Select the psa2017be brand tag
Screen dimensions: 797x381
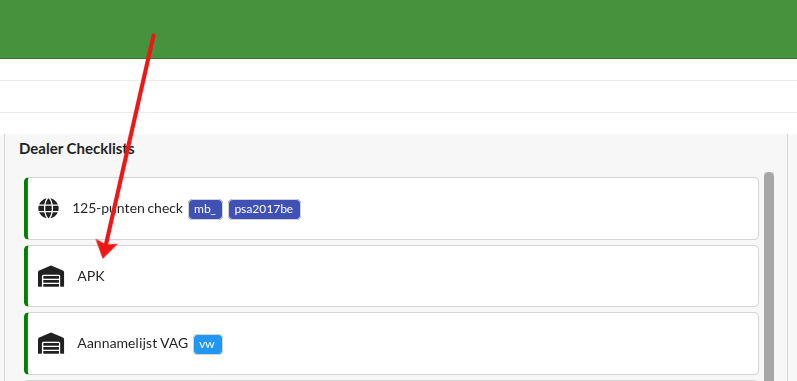click(x=264, y=209)
